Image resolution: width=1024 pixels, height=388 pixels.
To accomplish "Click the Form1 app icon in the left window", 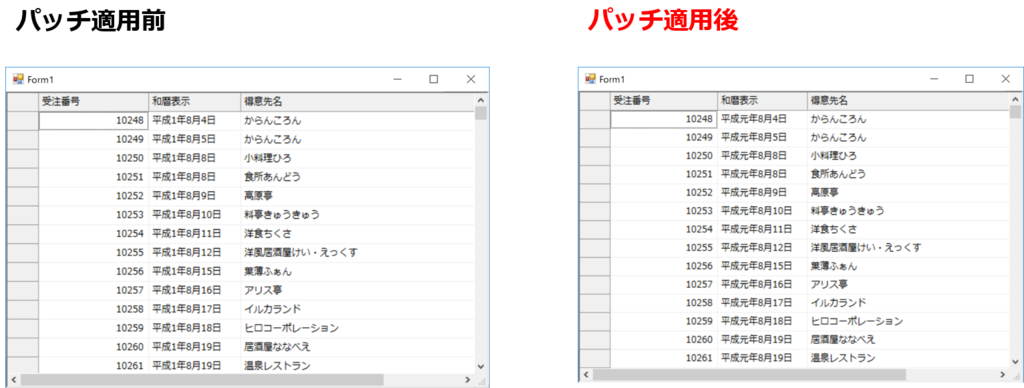I will click(x=18, y=79).
